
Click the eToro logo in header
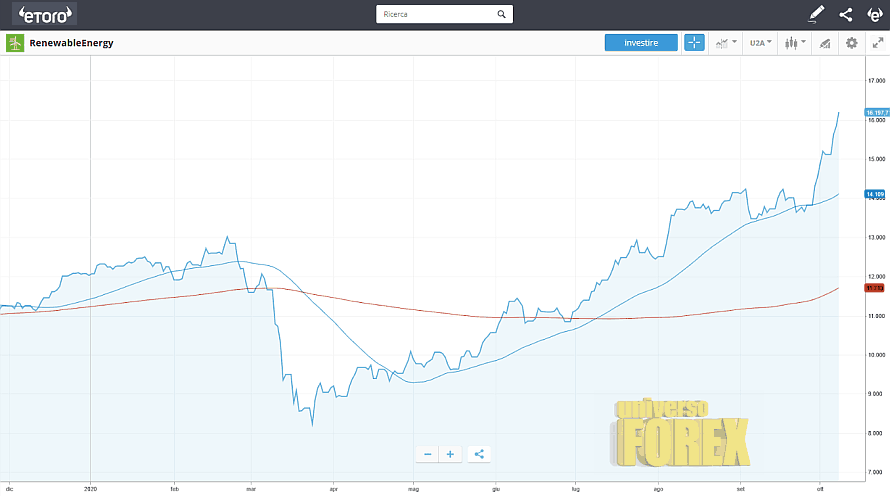point(44,14)
